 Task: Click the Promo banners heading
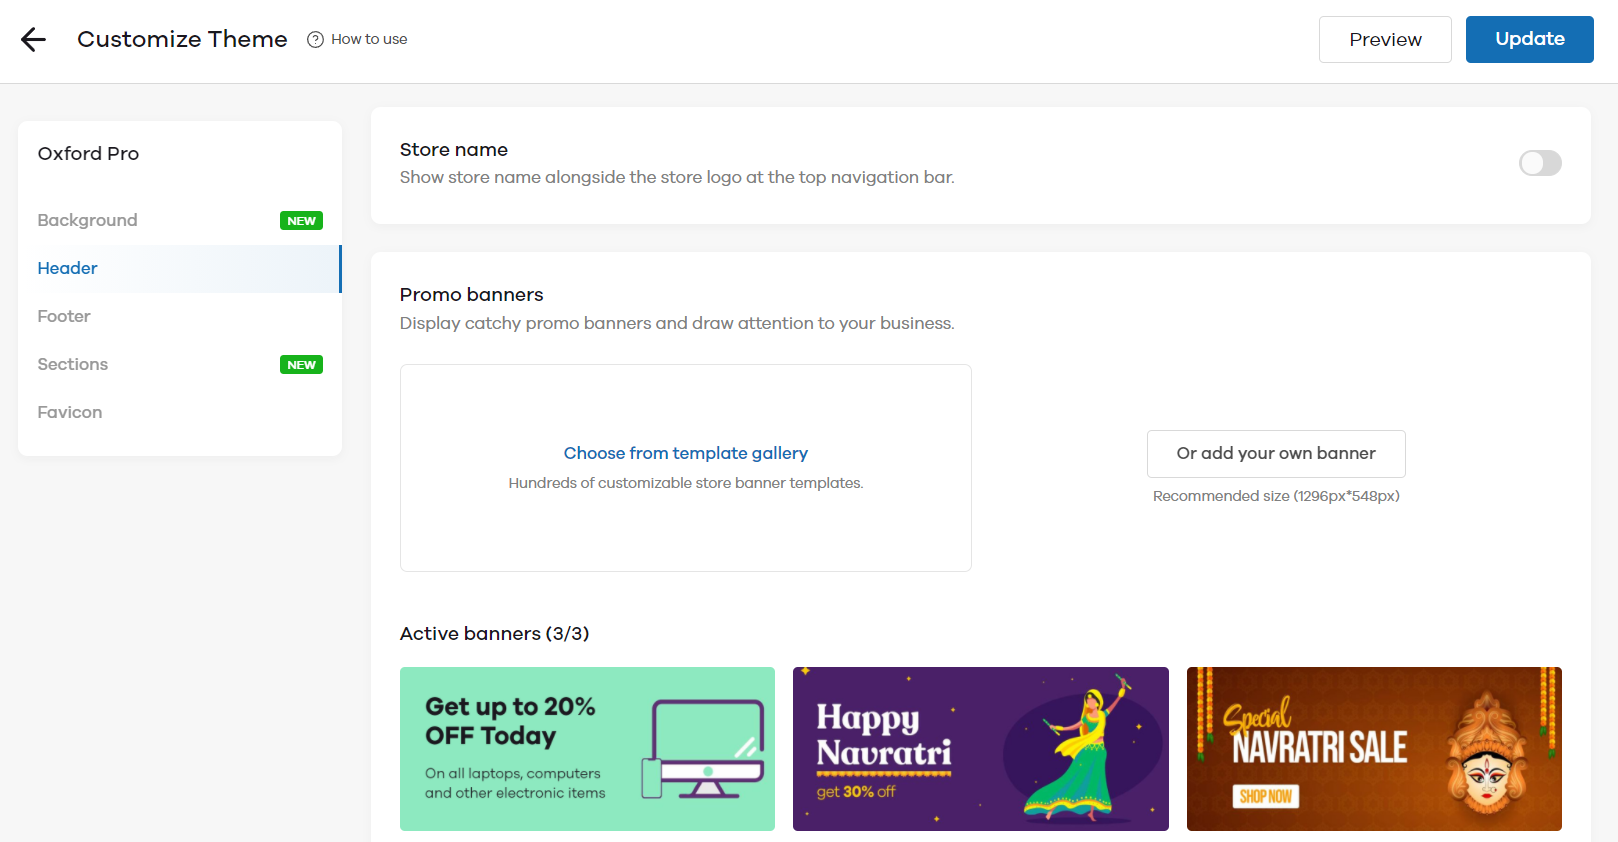pyautogui.click(x=471, y=295)
